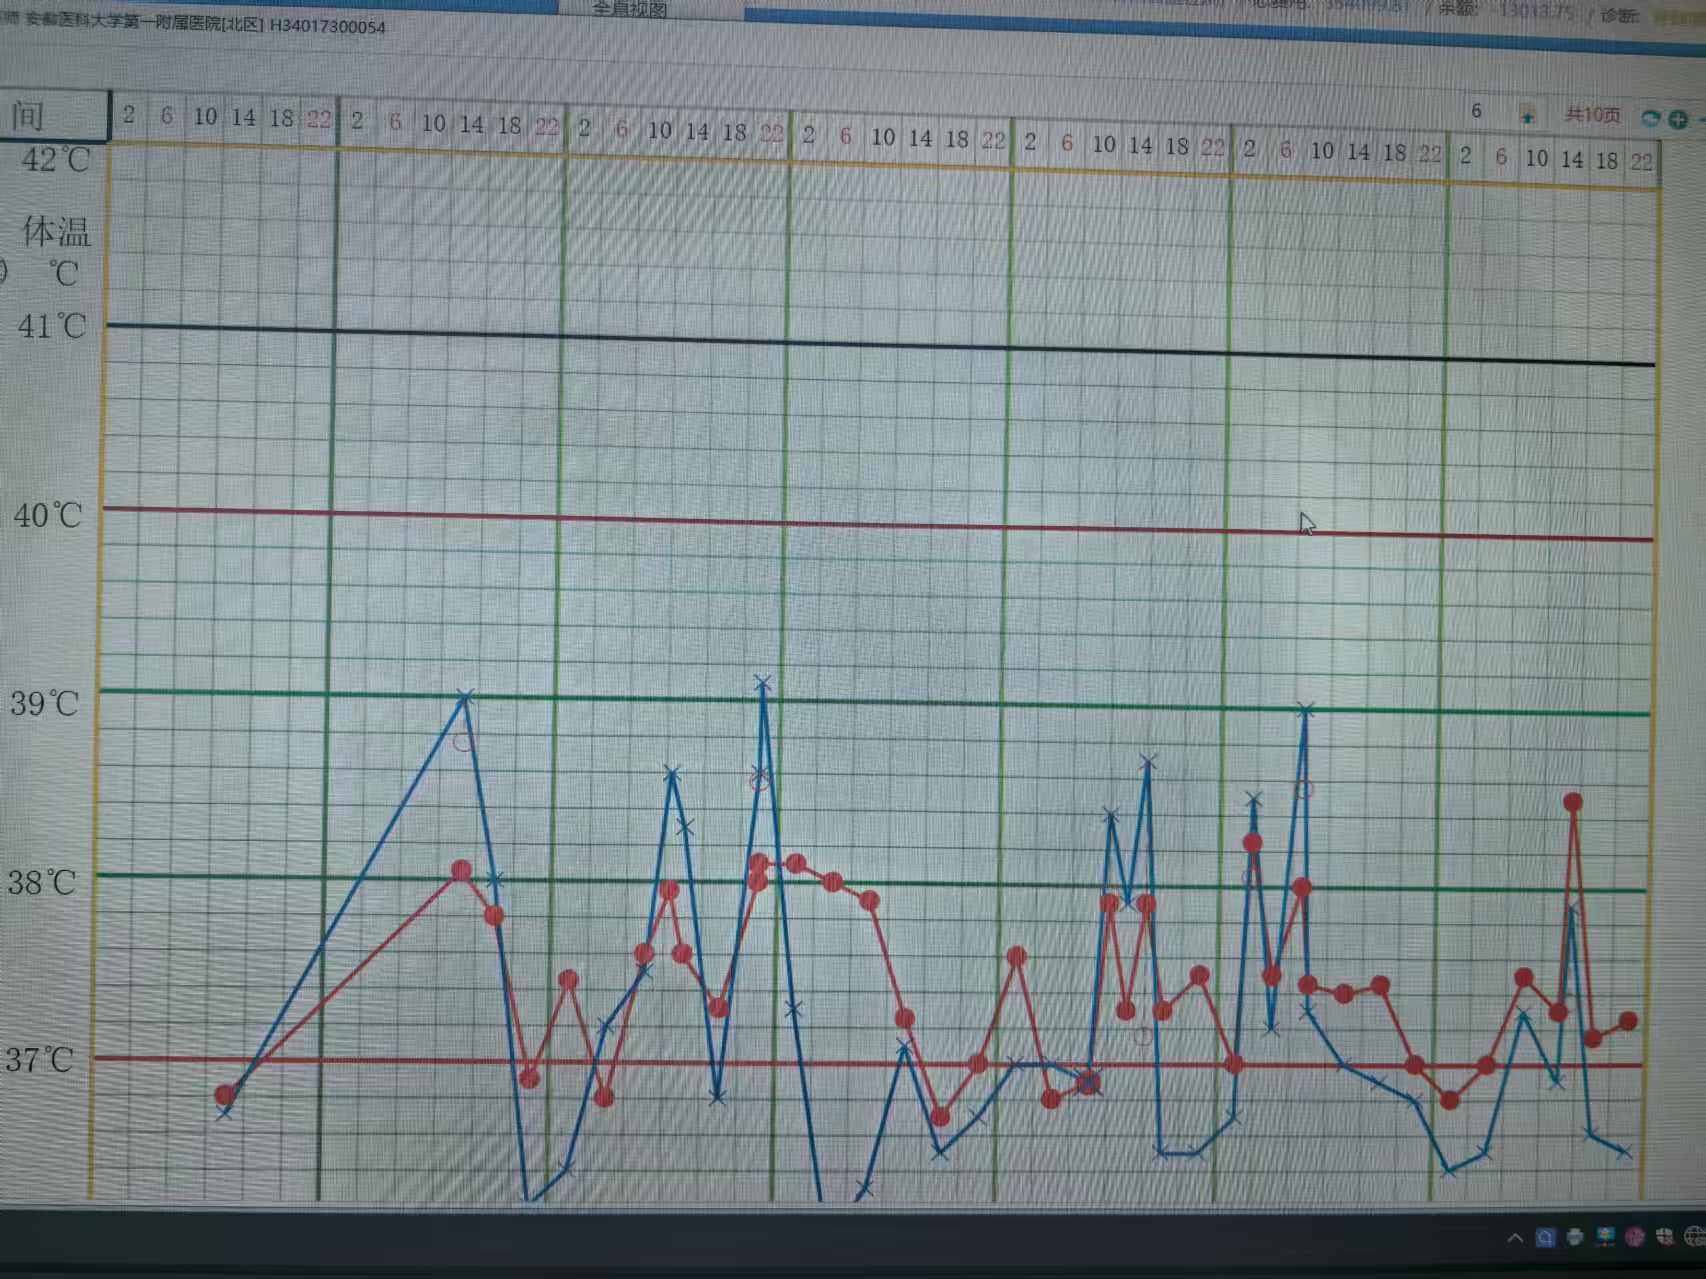Show hidden system tray icons chevron
This screenshot has width=1706, height=1279.
point(1515,1238)
